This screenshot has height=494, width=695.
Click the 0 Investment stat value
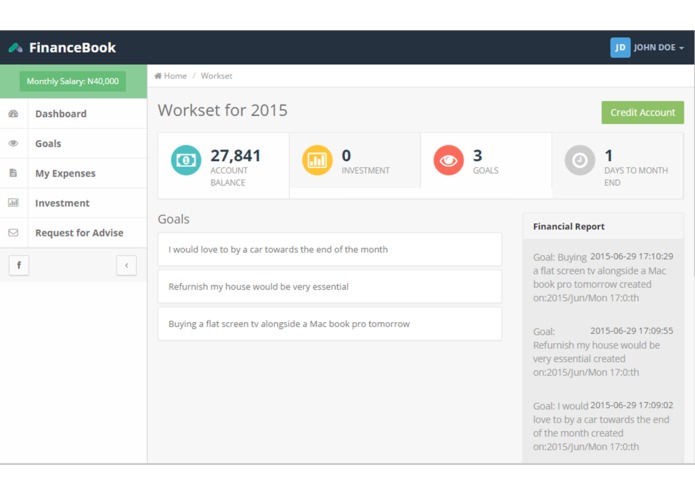click(x=346, y=156)
